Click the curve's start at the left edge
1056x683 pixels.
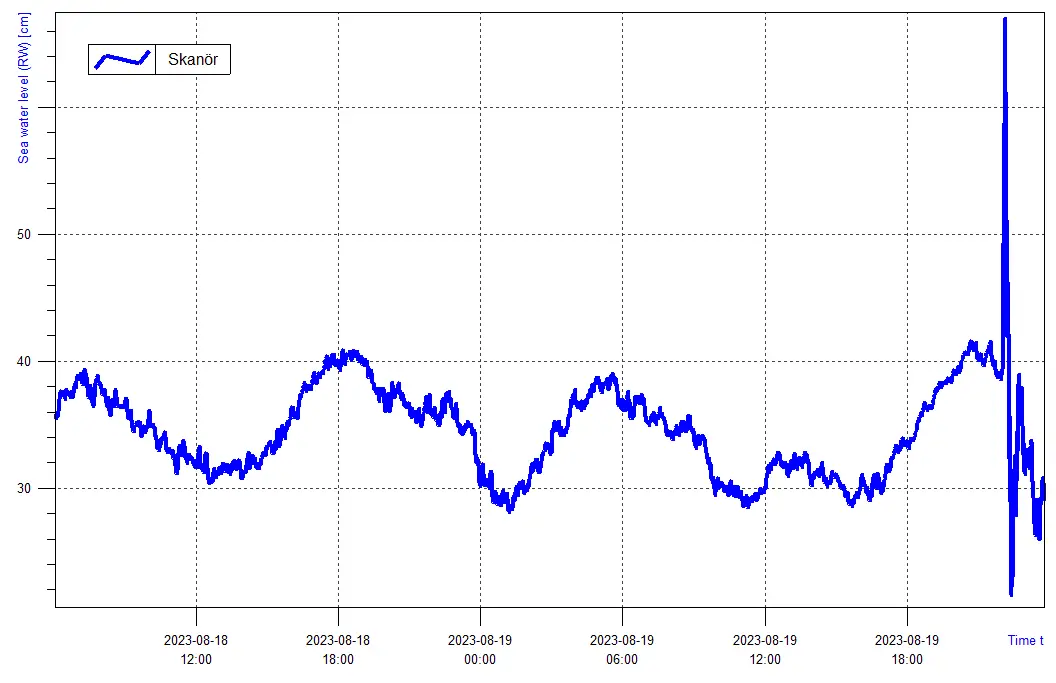click(56, 415)
